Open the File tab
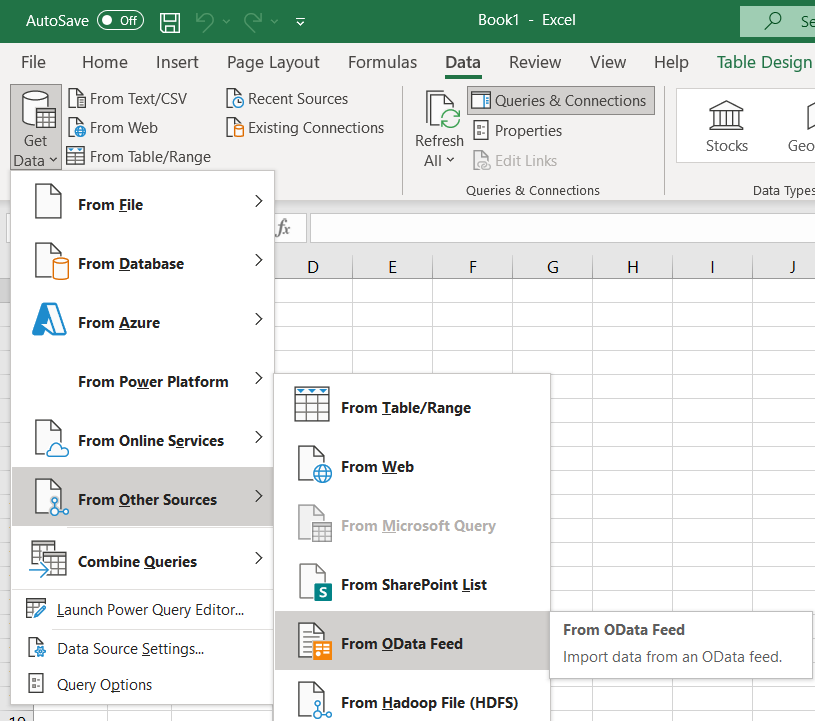This screenshot has width=815, height=721. pyautogui.click(x=33, y=62)
